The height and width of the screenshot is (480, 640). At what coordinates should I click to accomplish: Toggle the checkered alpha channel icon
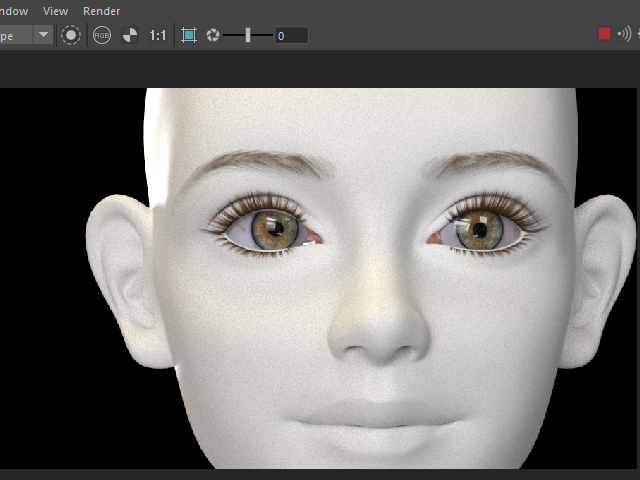click(130, 35)
